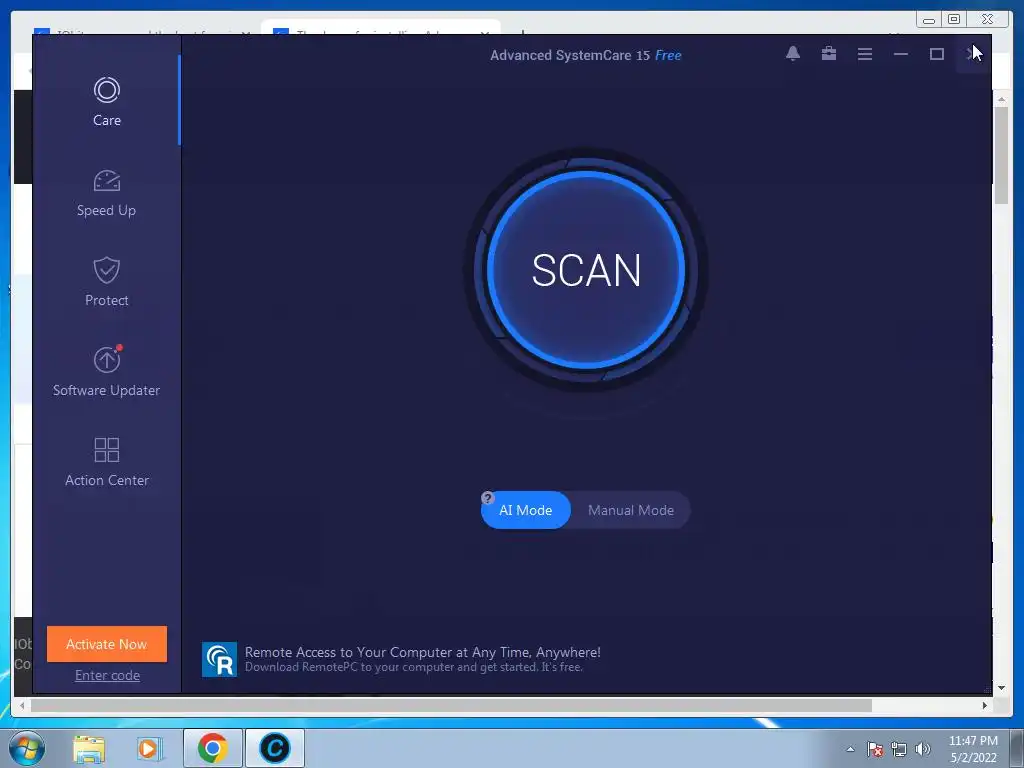1024x768 pixels.
Task: Open the Speed Up section
Action: pyautogui.click(x=106, y=193)
